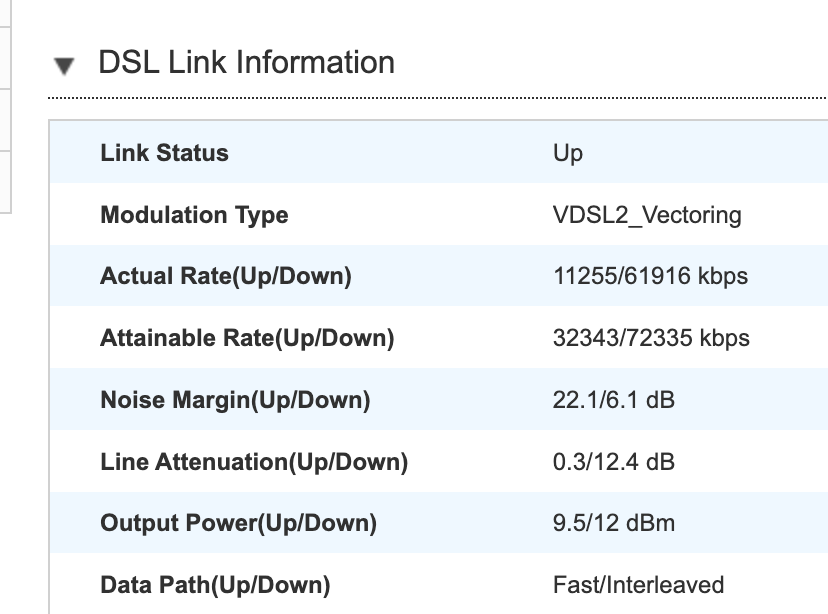The height and width of the screenshot is (614, 828).
Task: Click the partially visible left sidebar panel
Action: [x=5, y=106]
